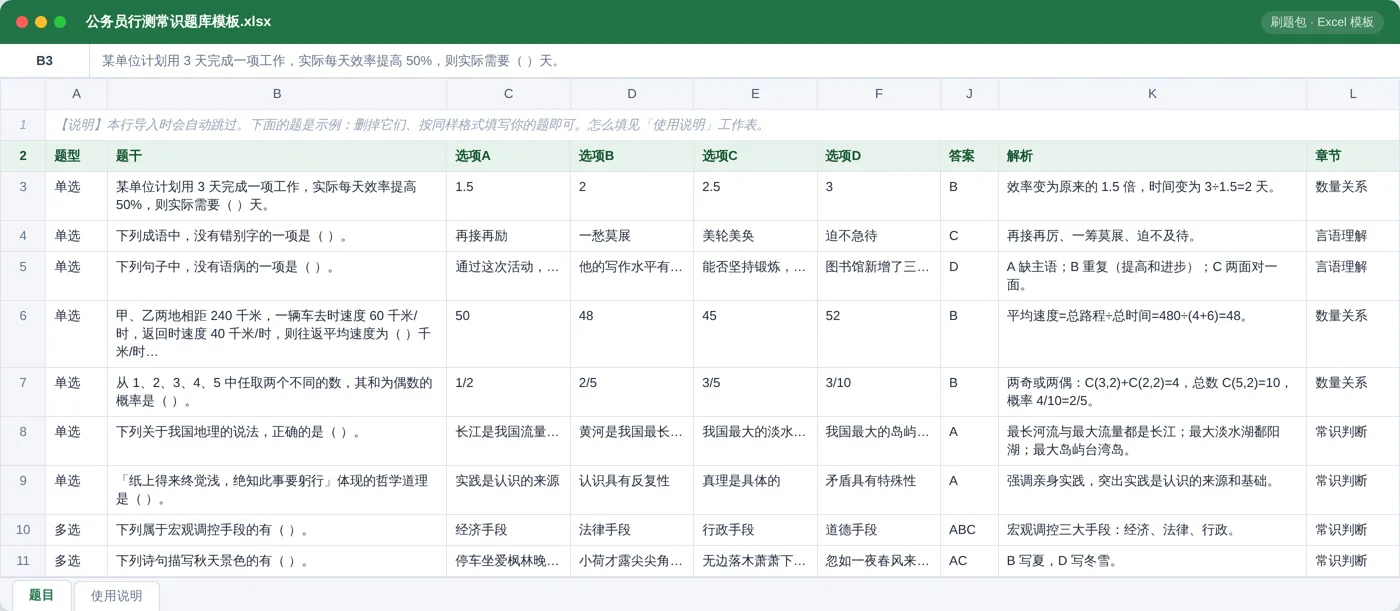Select cell containing 一愁莫展
Image resolution: width=1400 pixels, height=611 pixels.
(x=632, y=236)
